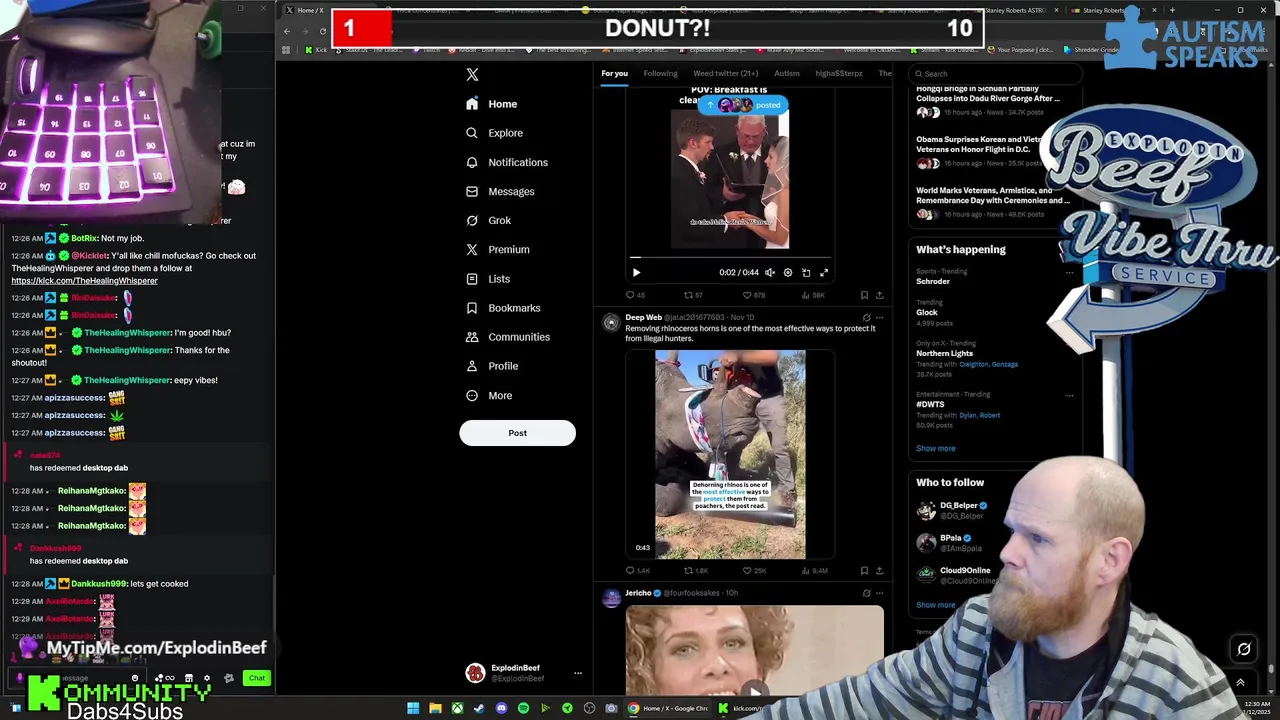Open Lists in the X sidebar
The image size is (1280, 720).
coord(487,279)
